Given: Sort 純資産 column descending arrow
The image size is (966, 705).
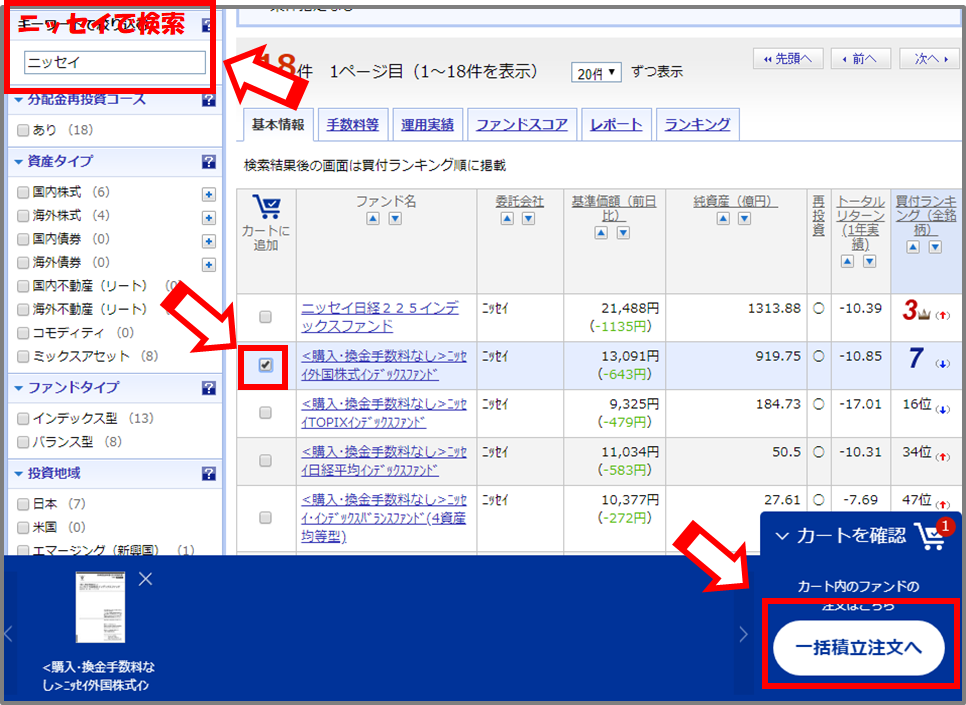Looking at the screenshot, I should pyautogui.click(x=744, y=219).
